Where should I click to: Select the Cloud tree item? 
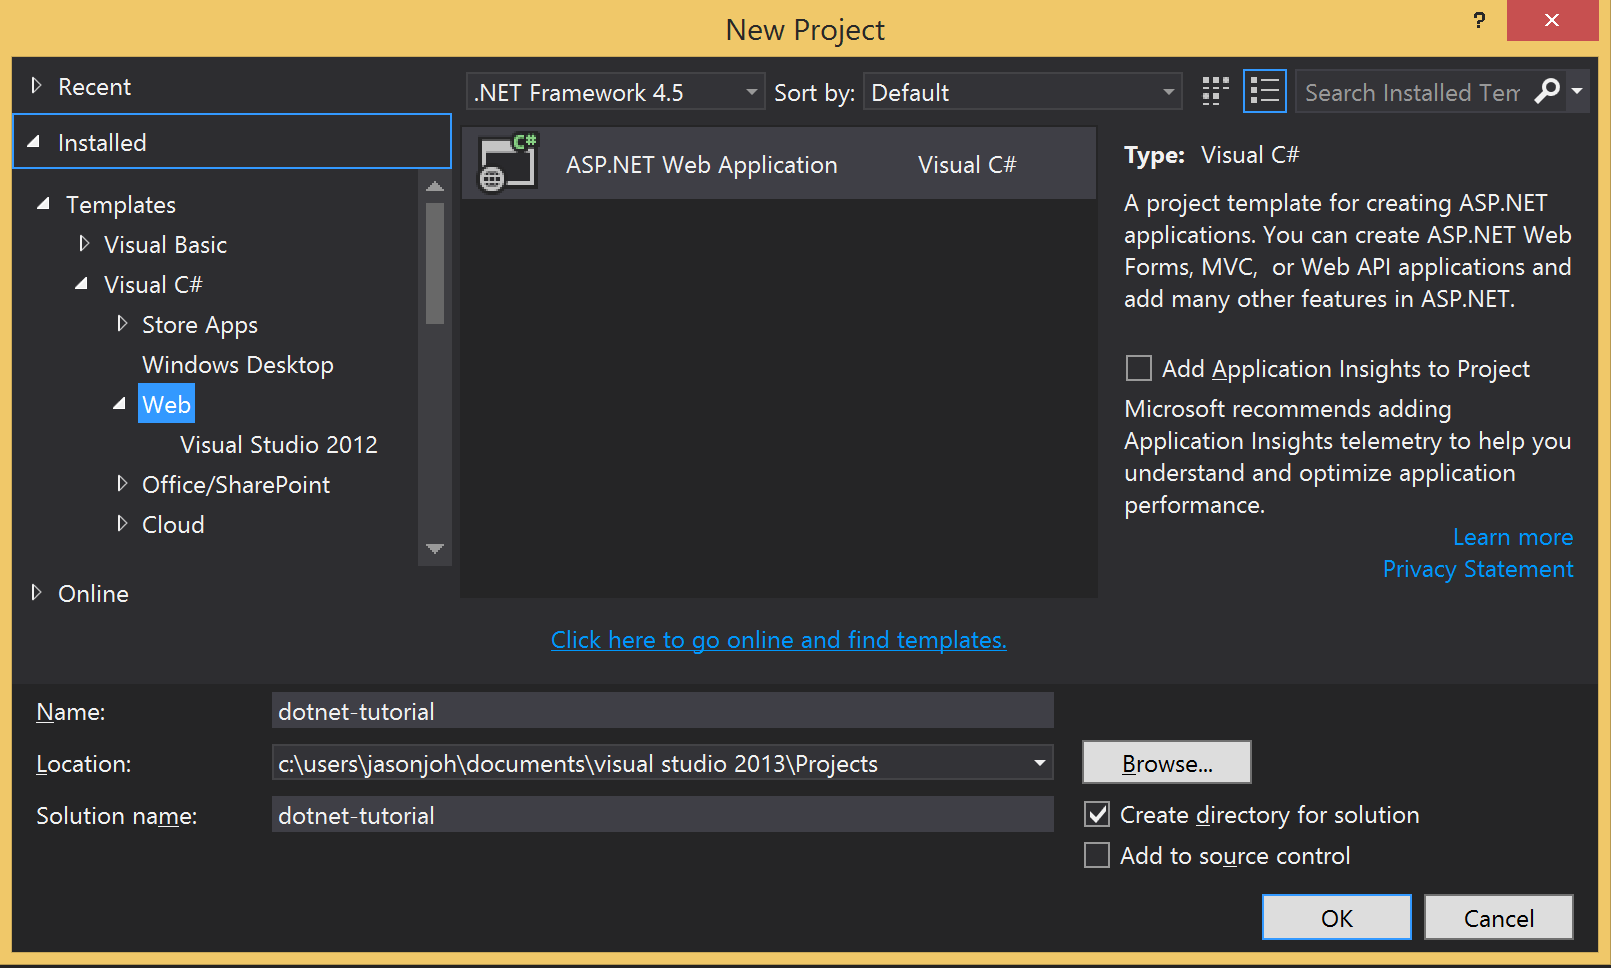point(173,524)
